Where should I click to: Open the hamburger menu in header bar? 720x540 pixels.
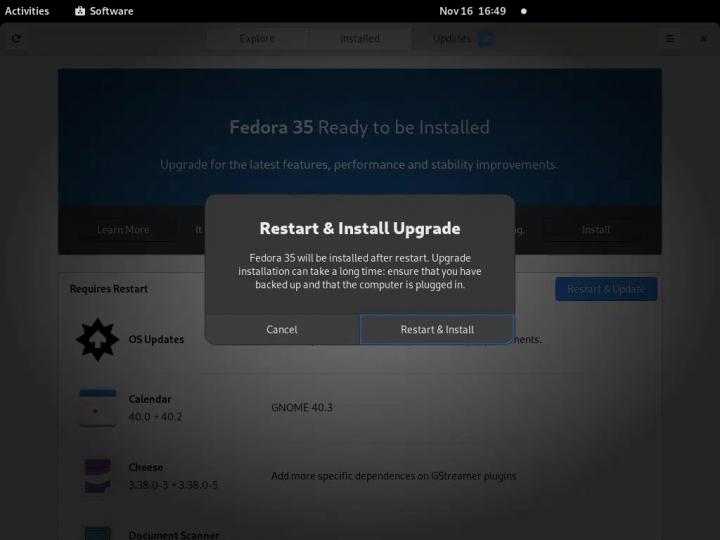coord(670,39)
